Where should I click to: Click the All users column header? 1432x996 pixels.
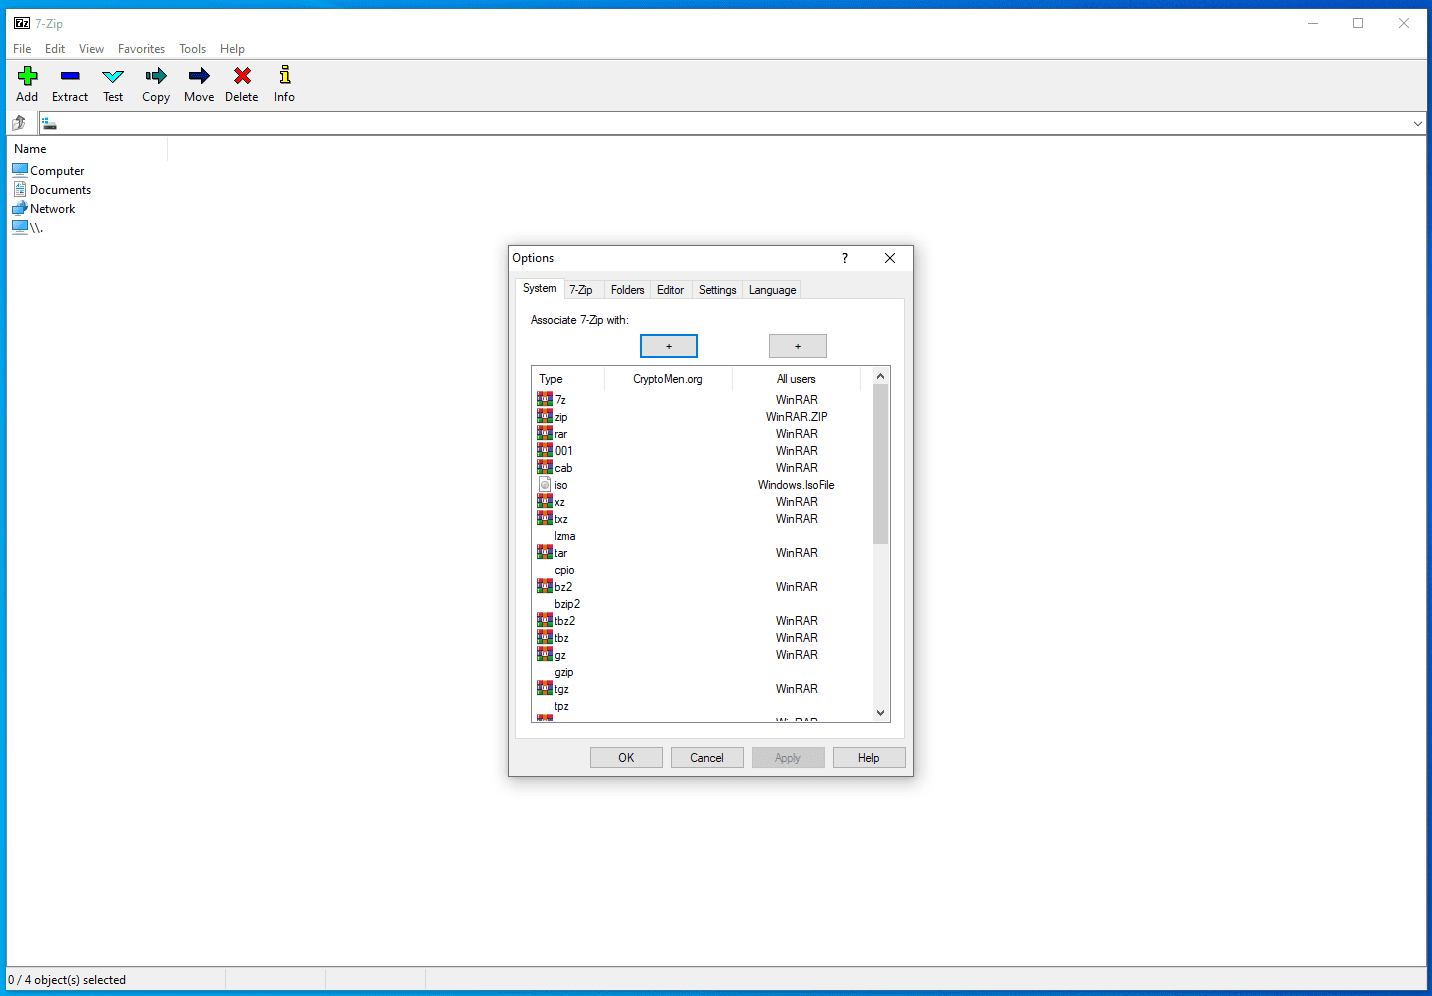(796, 379)
